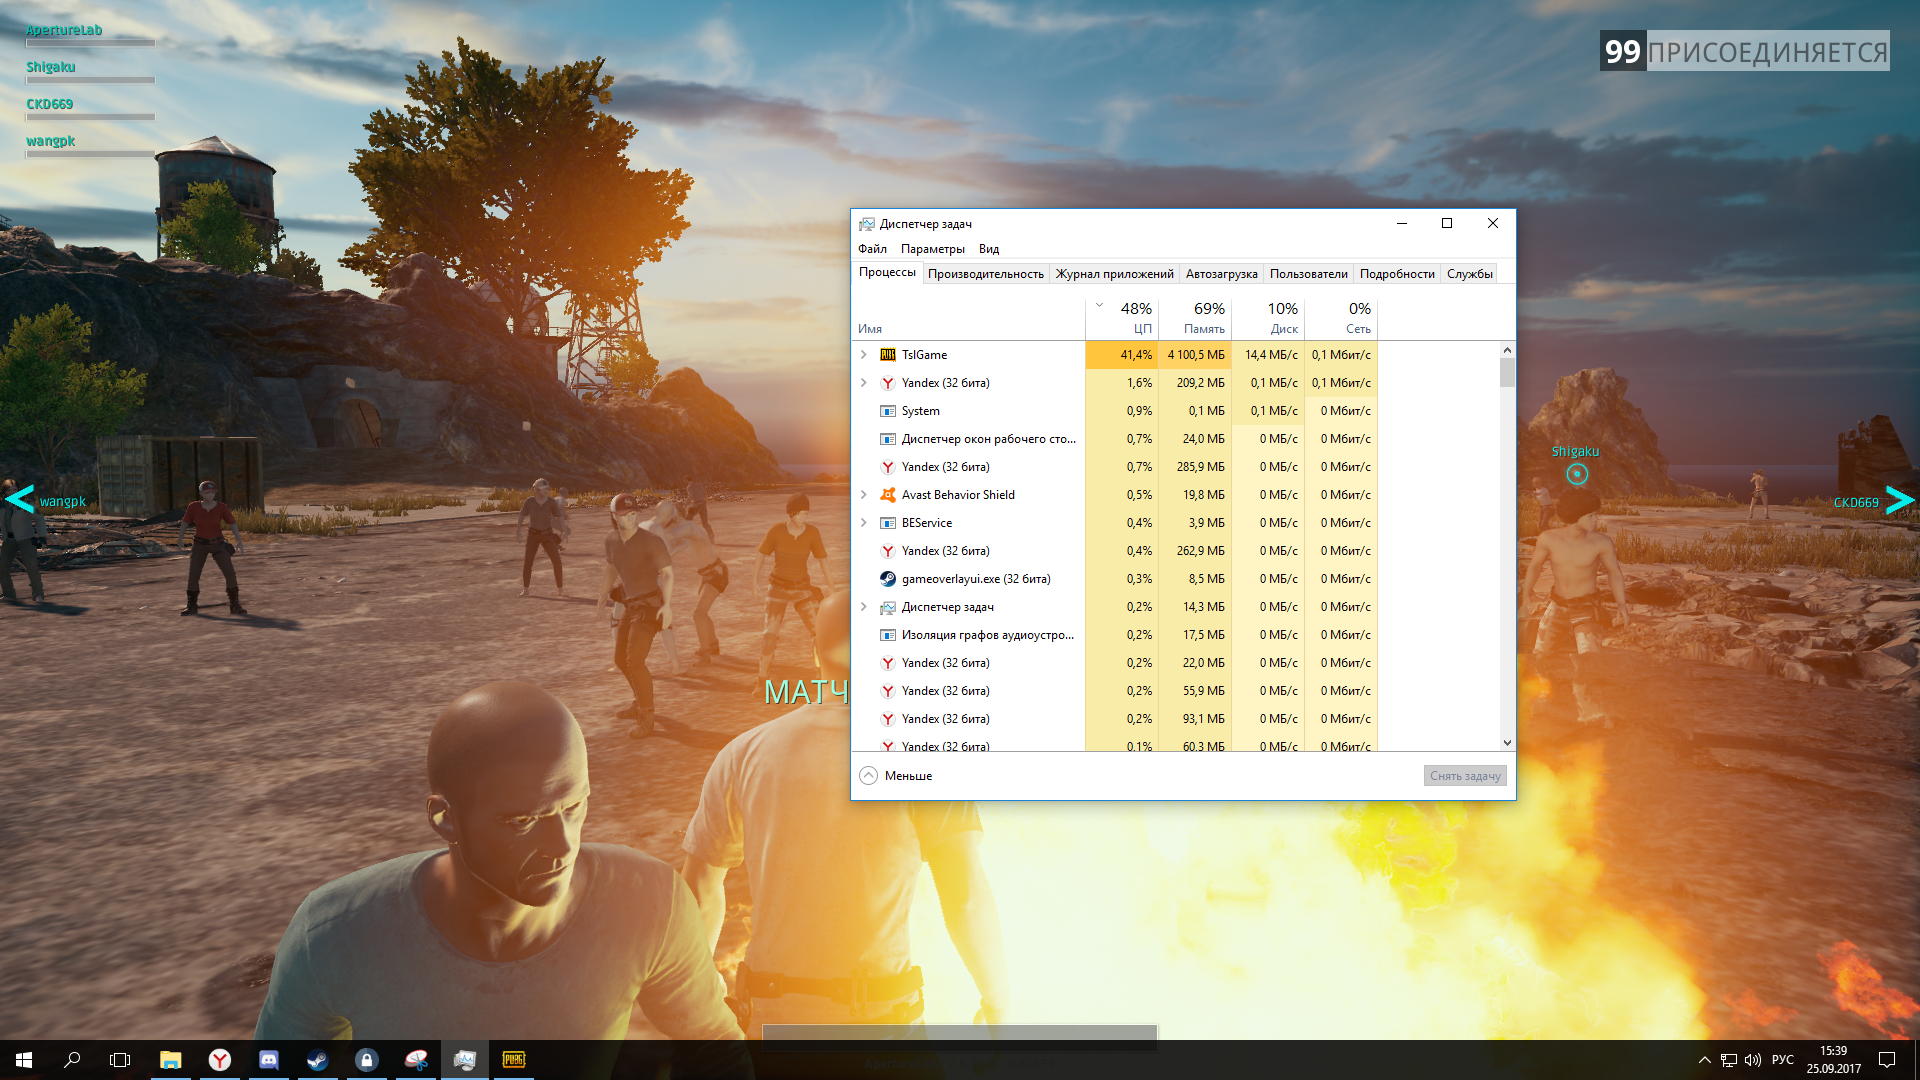The height and width of the screenshot is (1080, 1920).
Task: Click the Shigaku player marker in game
Action: pyautogui.click(x=1577, y=474)
